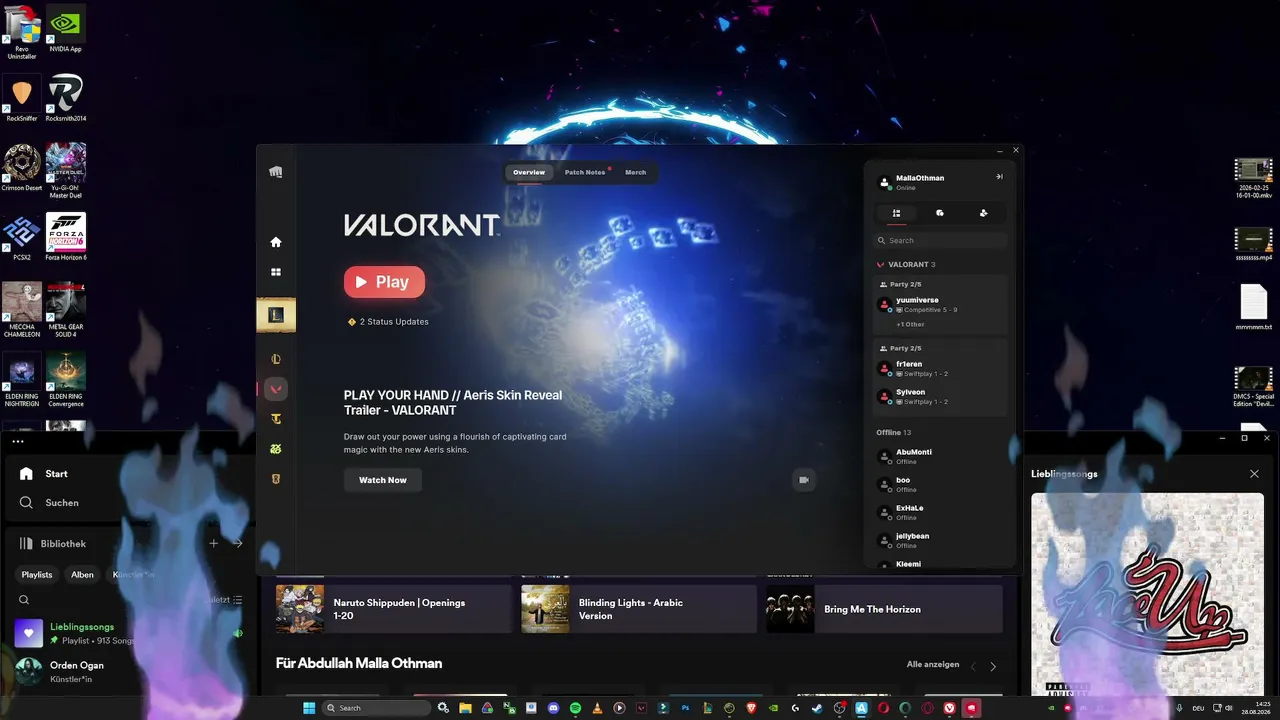Open the all games grid icon

[x=276, y=272]
